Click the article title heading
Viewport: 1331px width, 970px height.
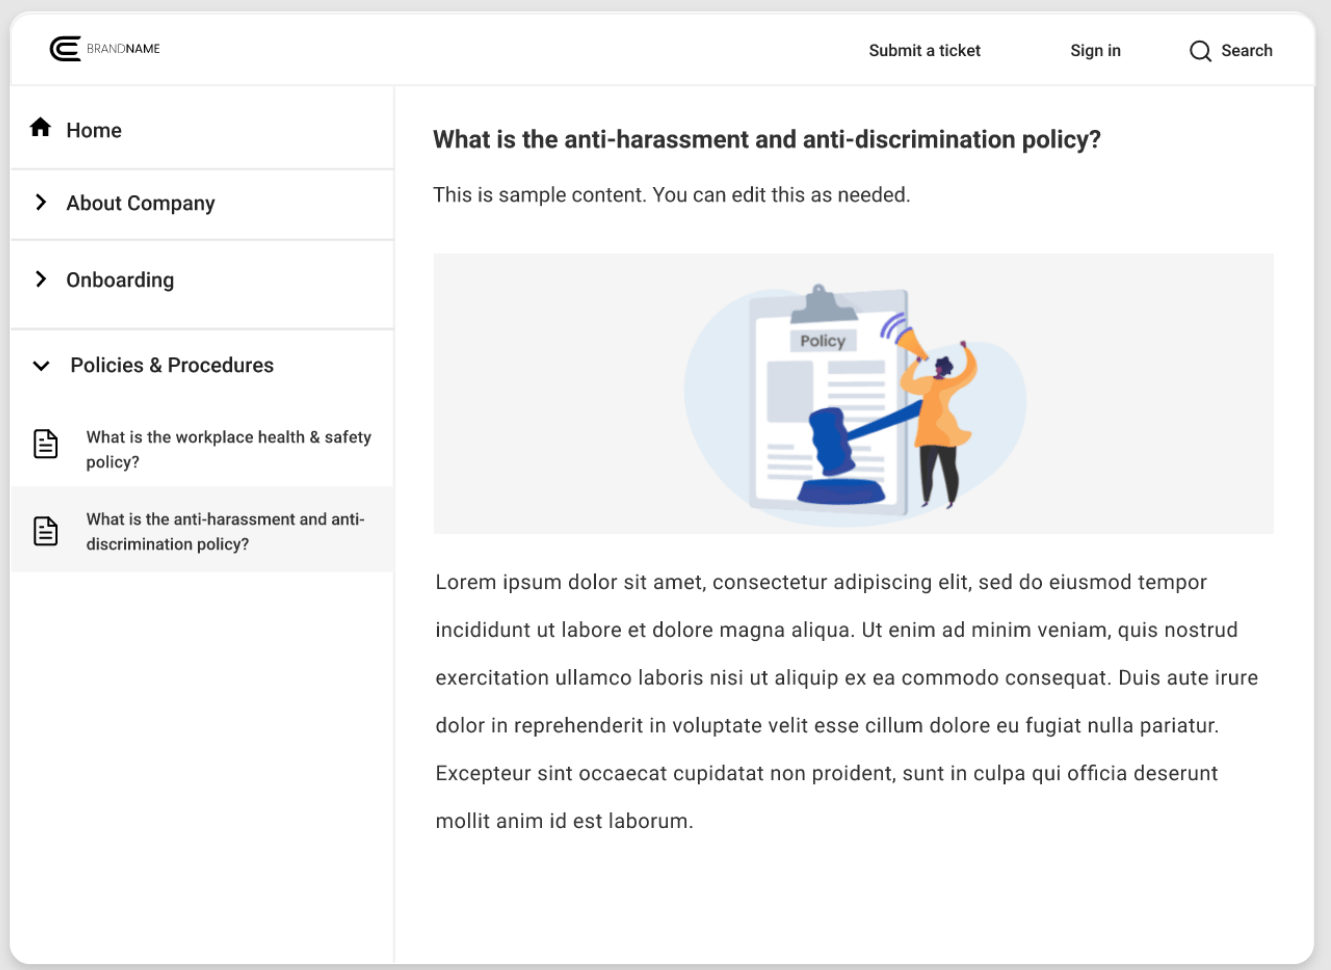tap(766, 139)
